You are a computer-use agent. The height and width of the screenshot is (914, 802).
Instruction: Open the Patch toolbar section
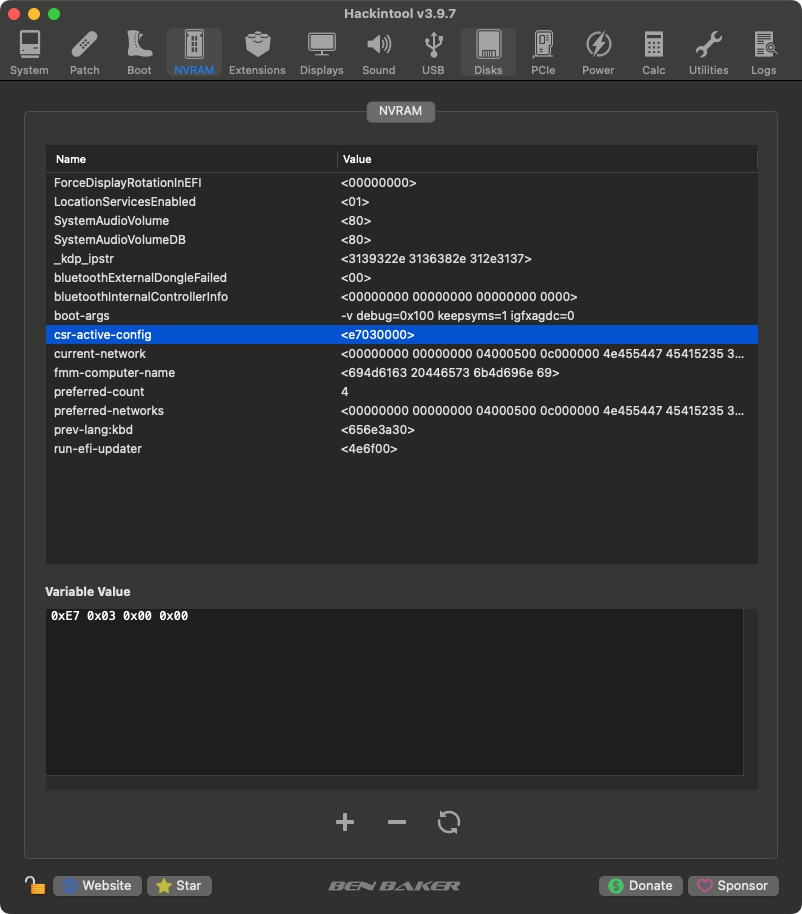(x=85, y=52)
